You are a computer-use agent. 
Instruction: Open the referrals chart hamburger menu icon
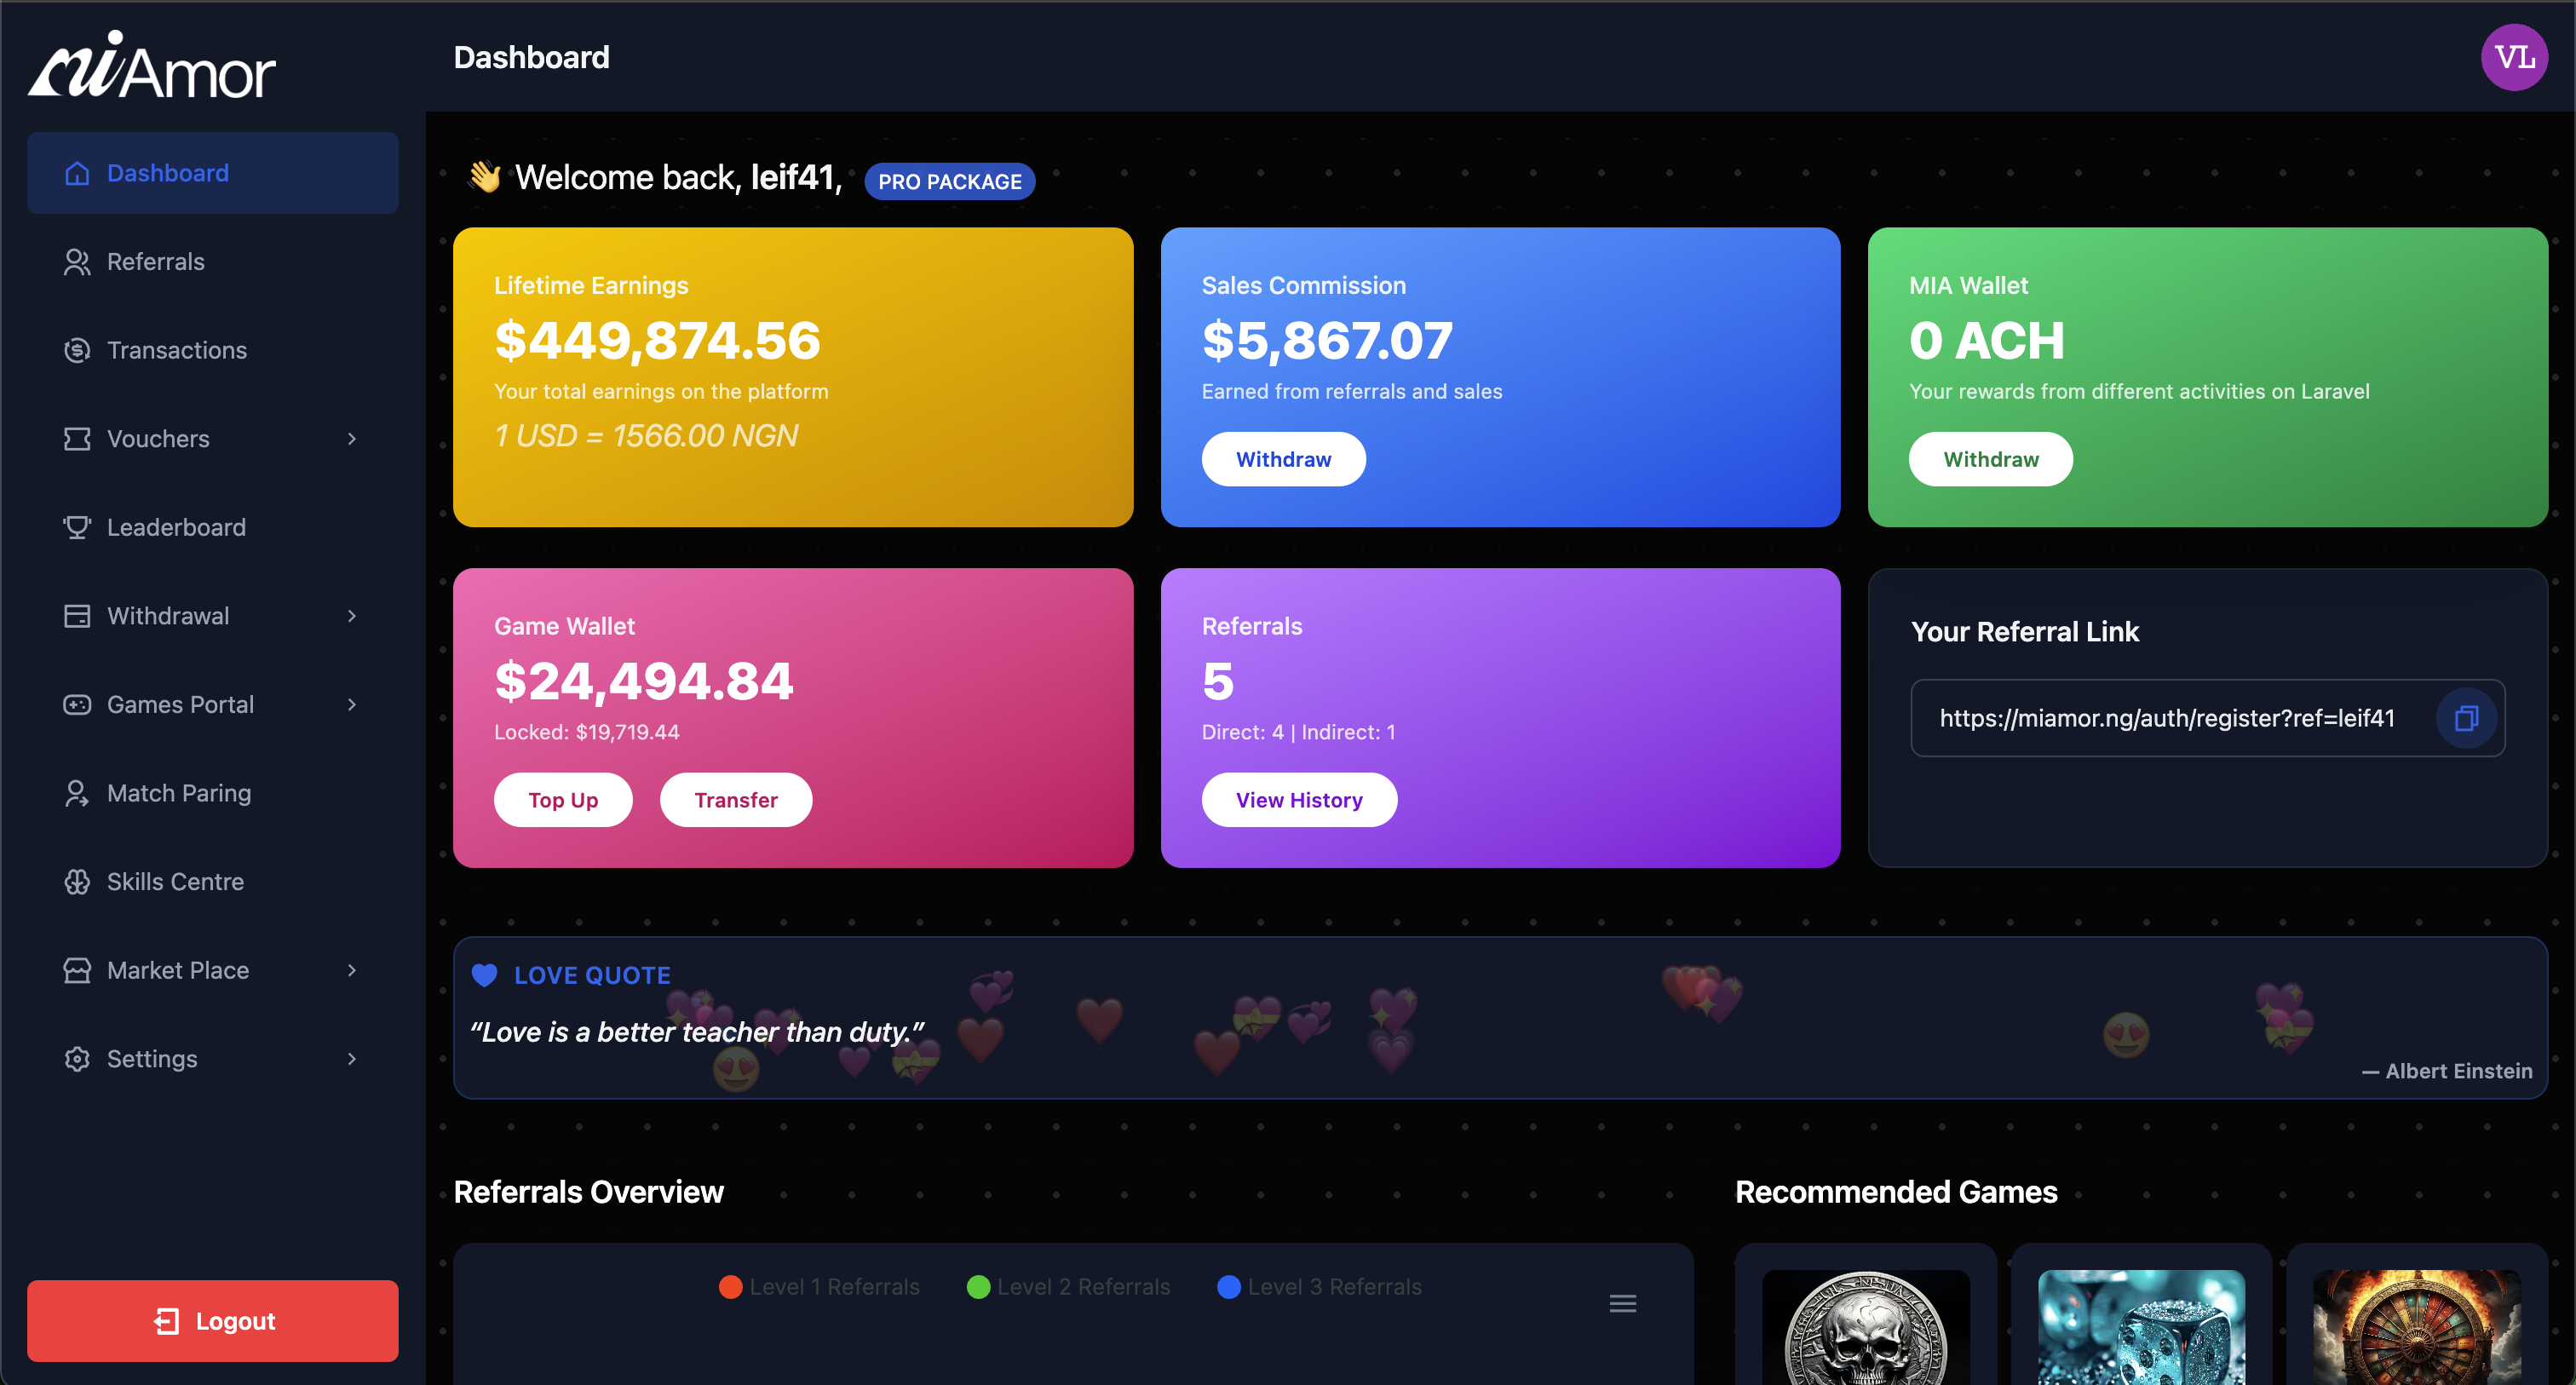point(1623,1302)
